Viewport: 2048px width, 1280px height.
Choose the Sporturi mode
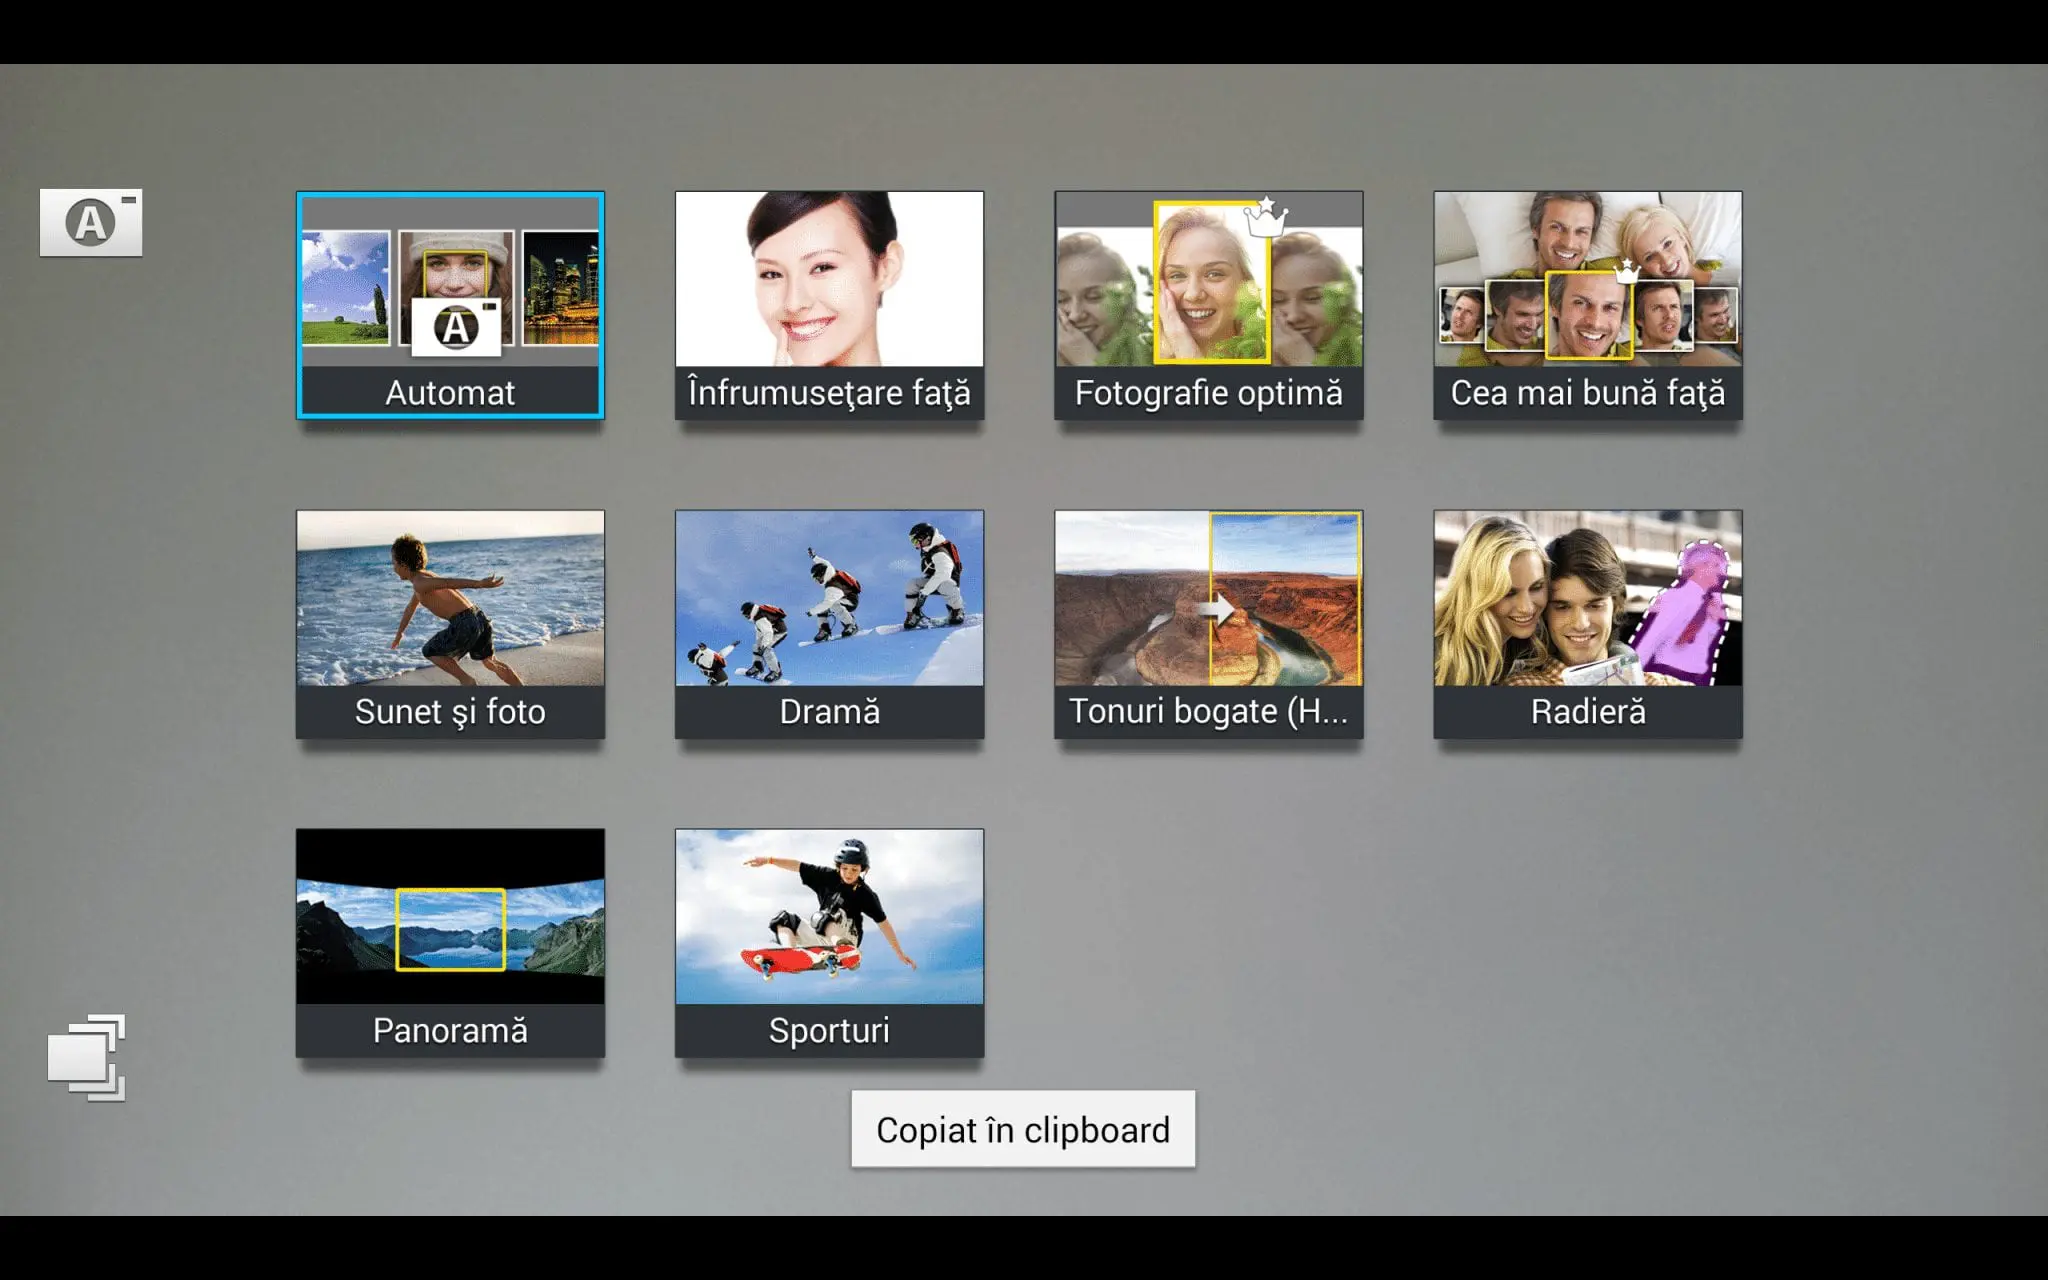(829, 943)
